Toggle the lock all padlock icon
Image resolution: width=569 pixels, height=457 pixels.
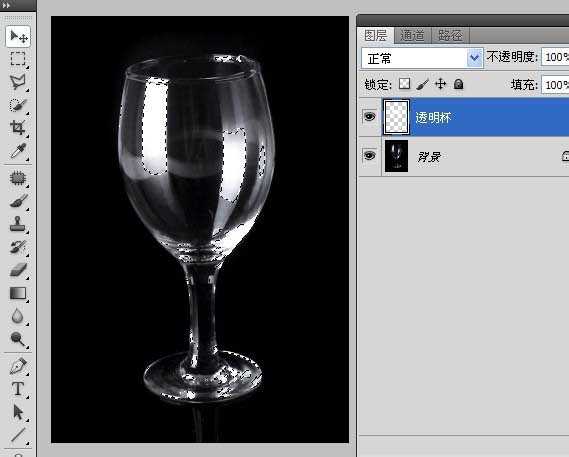(x=459, y=84)
